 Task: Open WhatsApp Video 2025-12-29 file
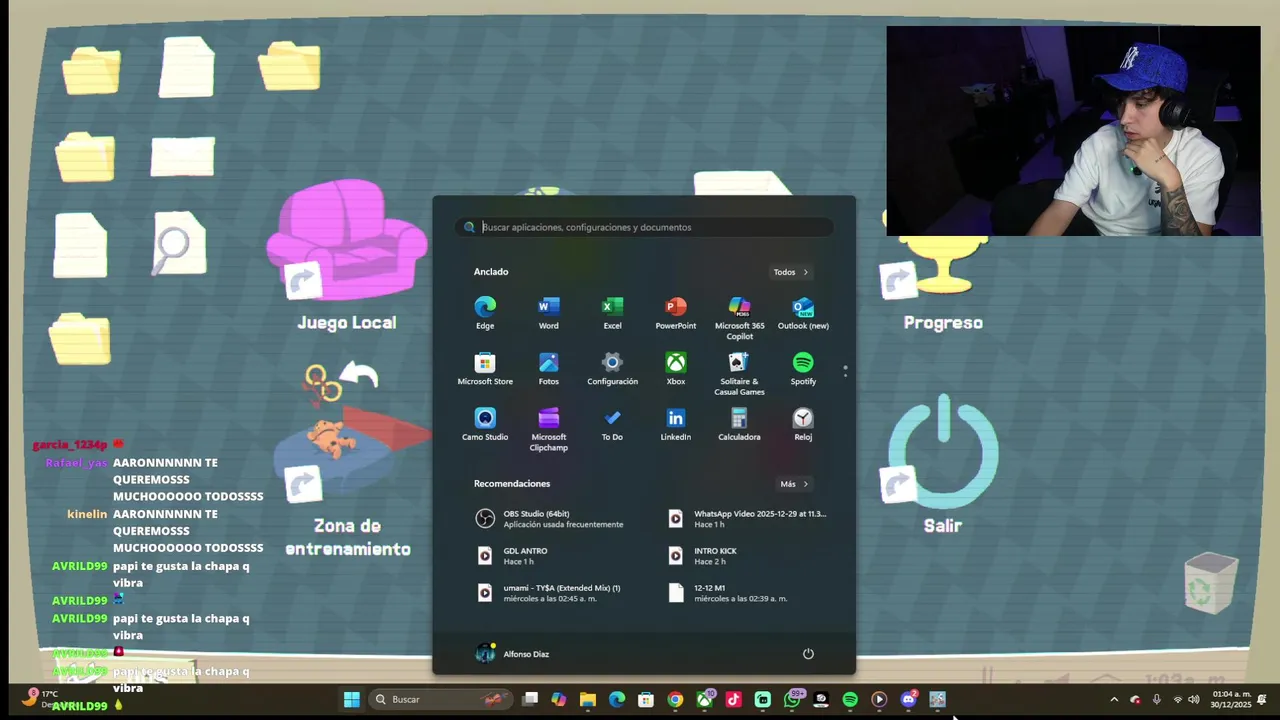[750, 519]
